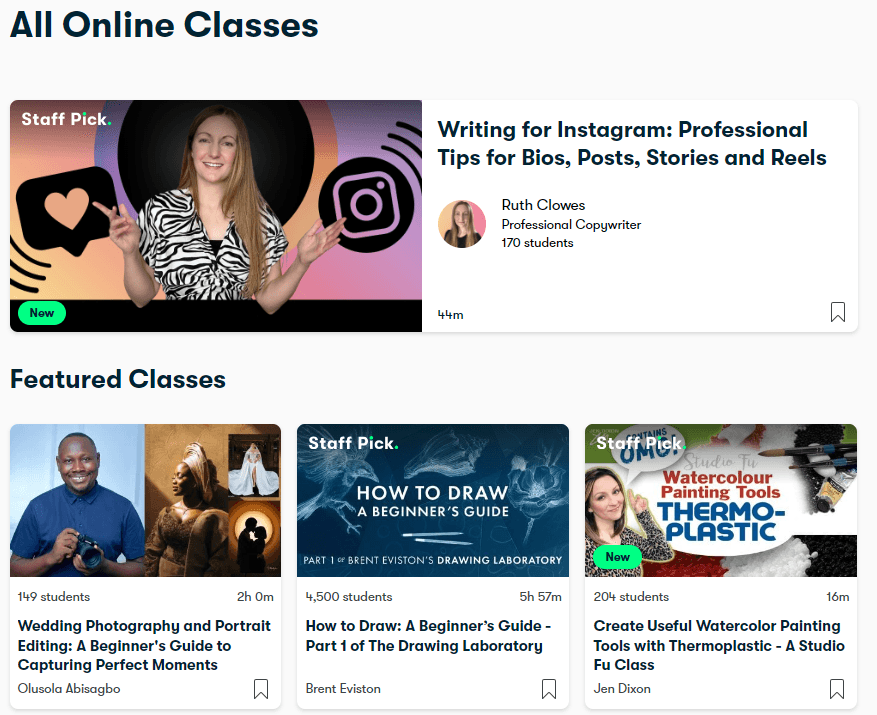877x715 pixels.
Task: Click the Professional Copywriter text
Action: [571, 224]
